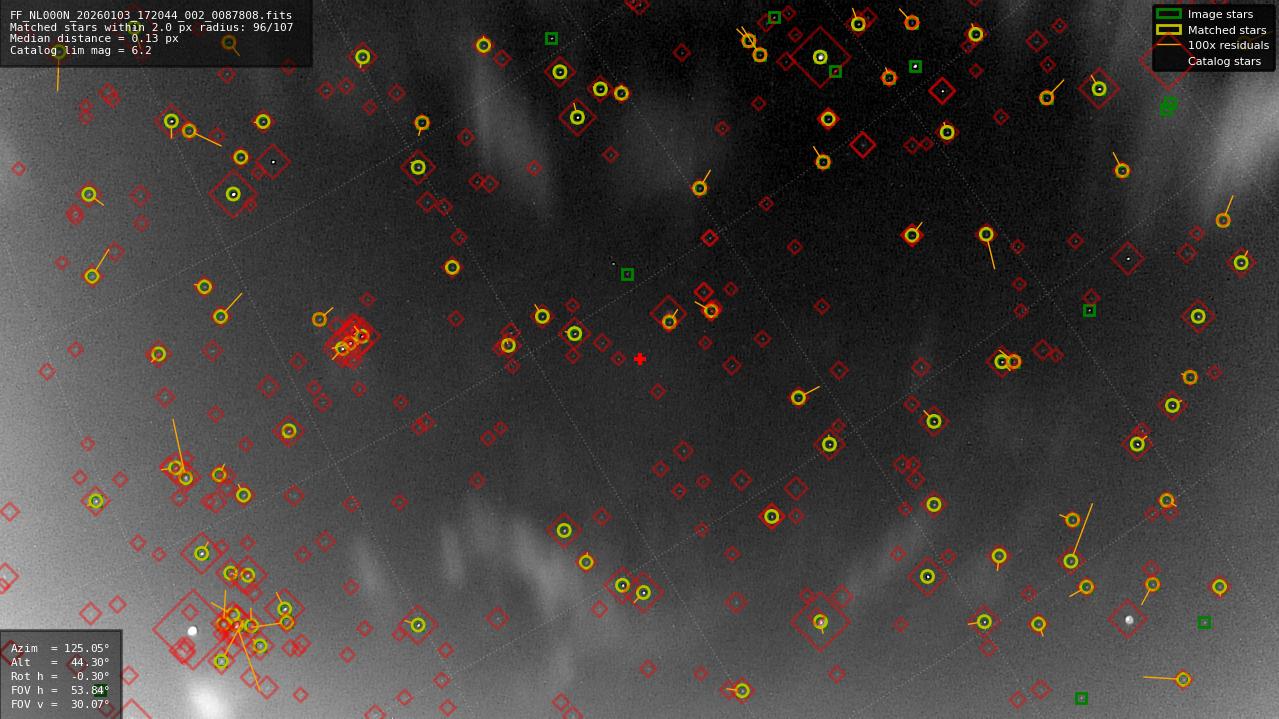The height and width of the screenshot is (719, 1279).
Task: Select the FITS file name text
Action: pos(151,16)
